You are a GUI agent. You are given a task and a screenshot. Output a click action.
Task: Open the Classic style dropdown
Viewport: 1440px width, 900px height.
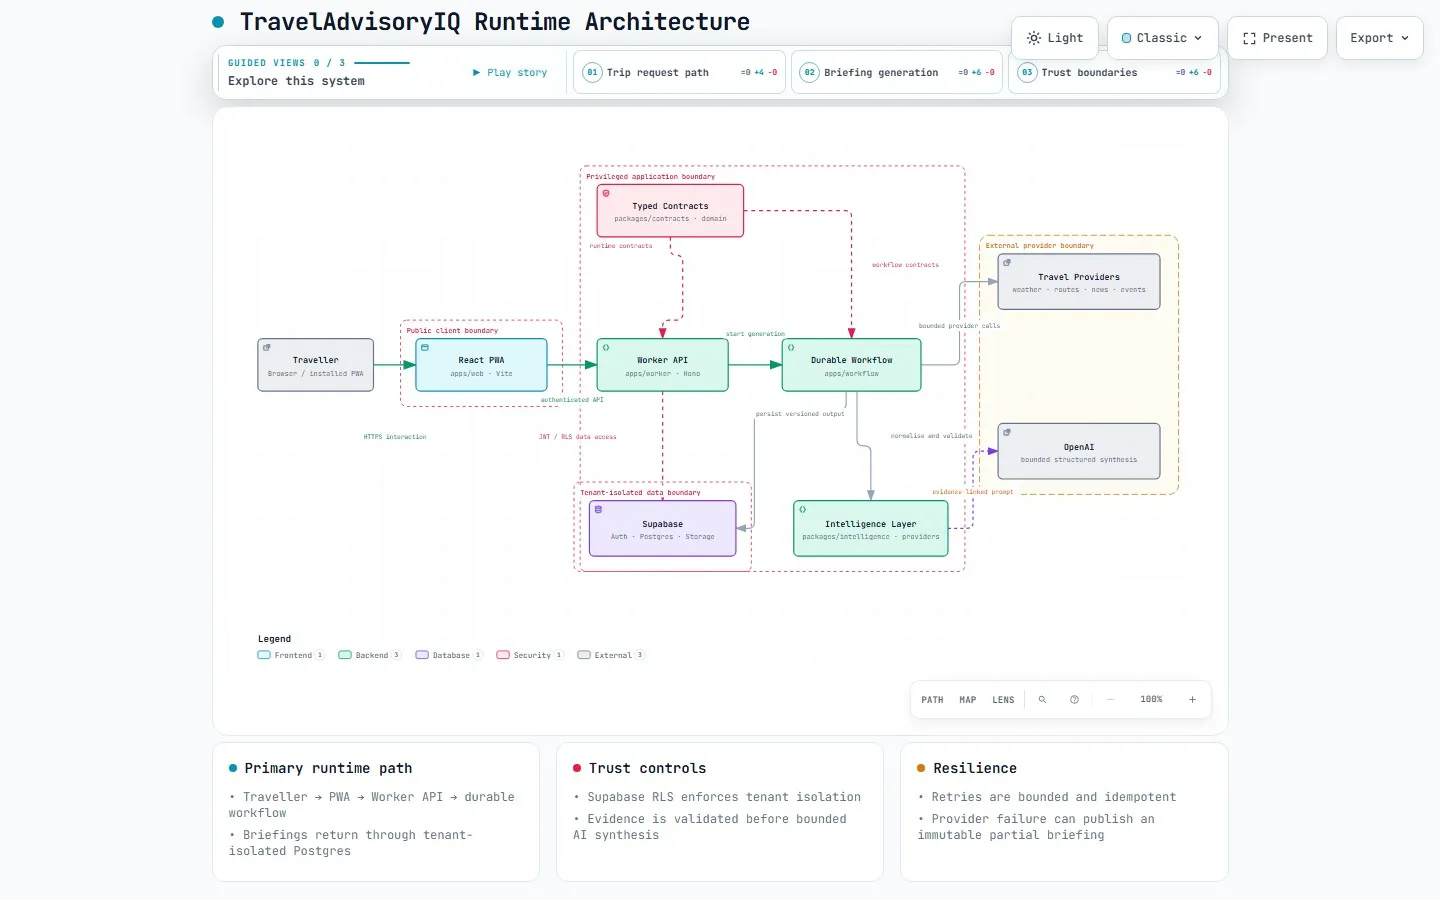[1163, 38]
